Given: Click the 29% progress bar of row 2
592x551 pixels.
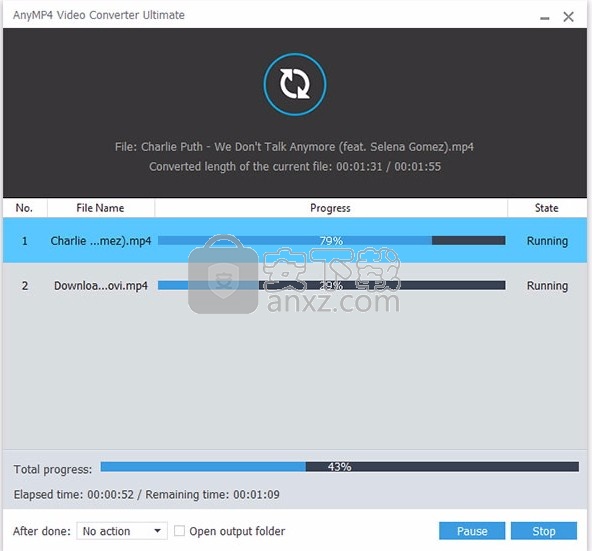Looking at the screenshot, I should coord(331,286).
